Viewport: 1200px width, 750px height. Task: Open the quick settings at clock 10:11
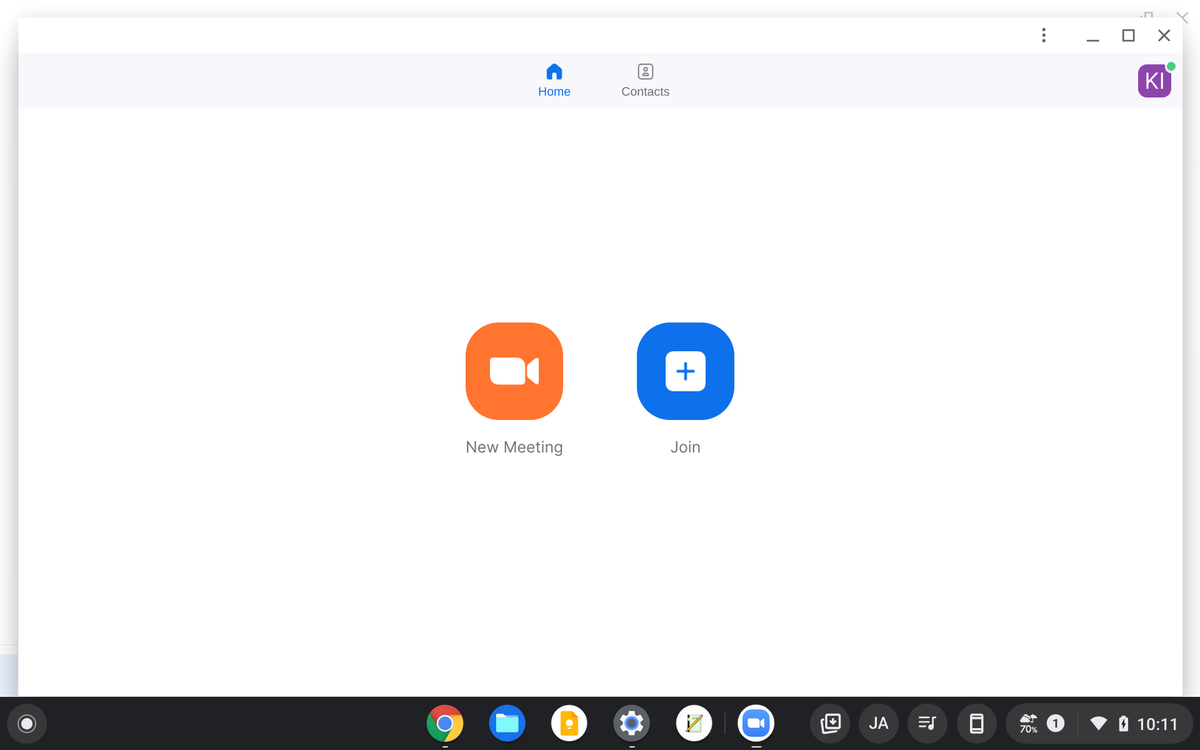(x=1137, y=723)
